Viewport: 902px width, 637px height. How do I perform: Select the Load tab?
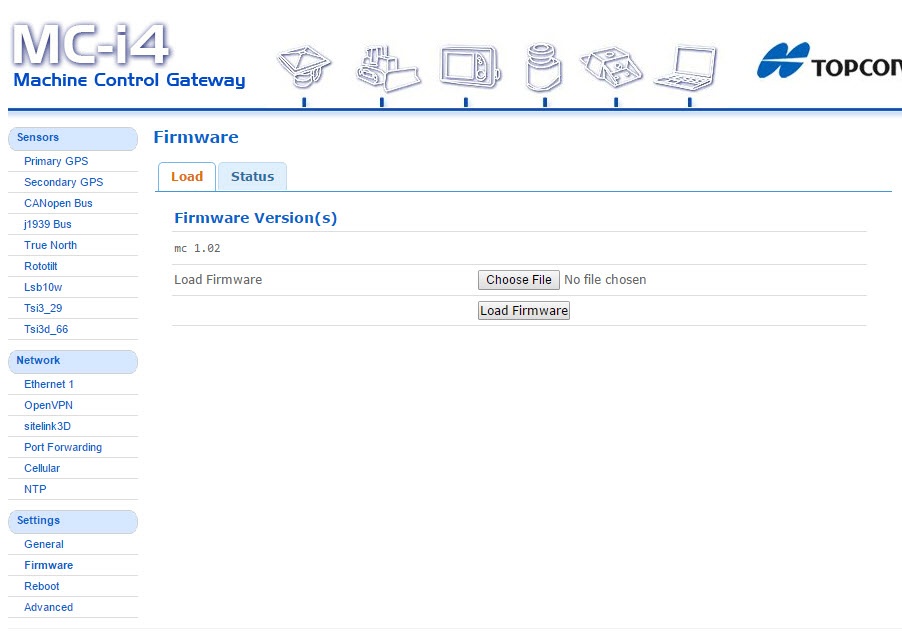point(187,177)
